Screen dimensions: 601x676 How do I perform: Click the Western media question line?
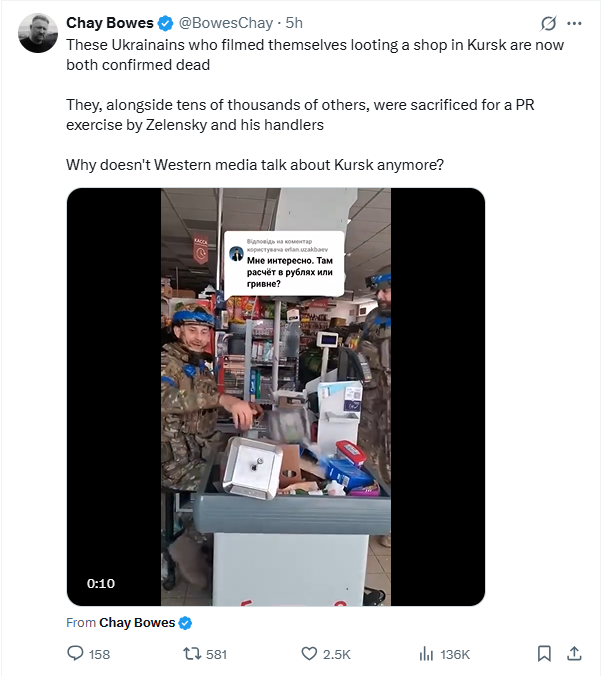(x=257, y=165)
